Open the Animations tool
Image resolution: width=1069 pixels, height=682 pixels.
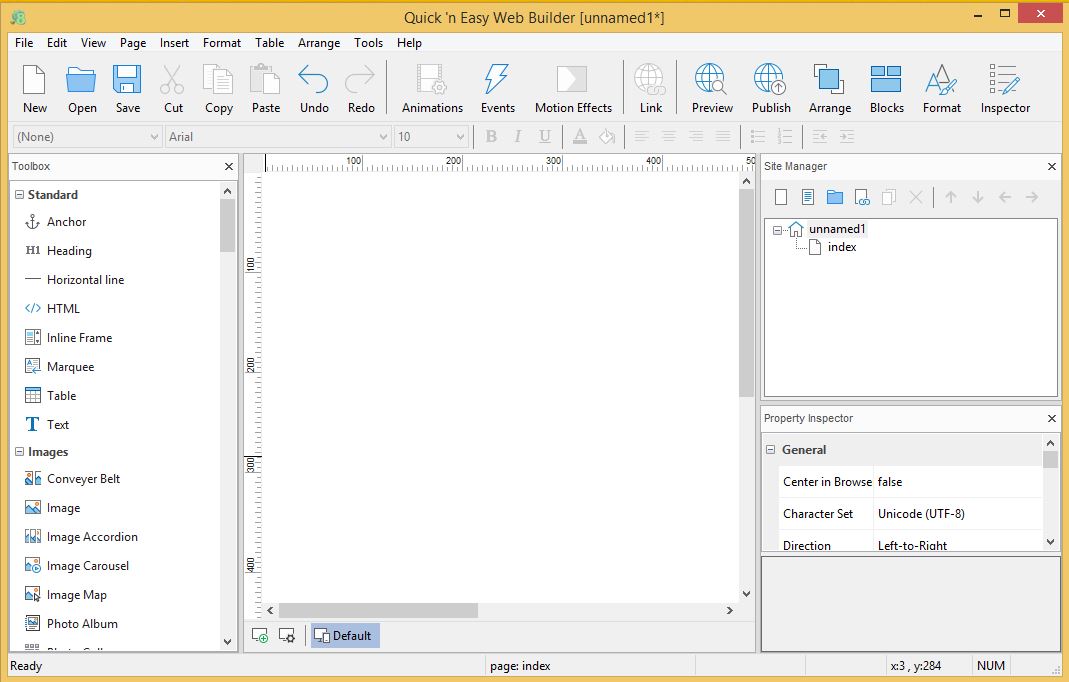click(x=432, y=89)
